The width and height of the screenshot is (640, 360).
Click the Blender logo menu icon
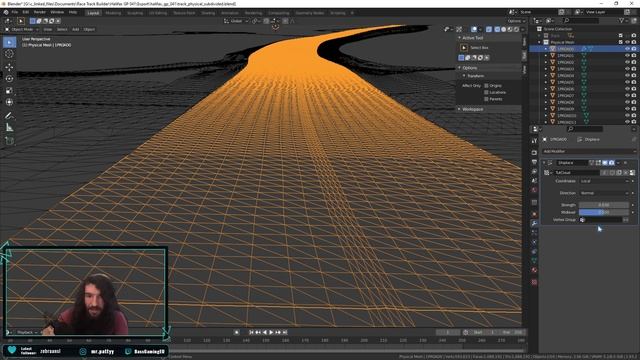point(6,13)
